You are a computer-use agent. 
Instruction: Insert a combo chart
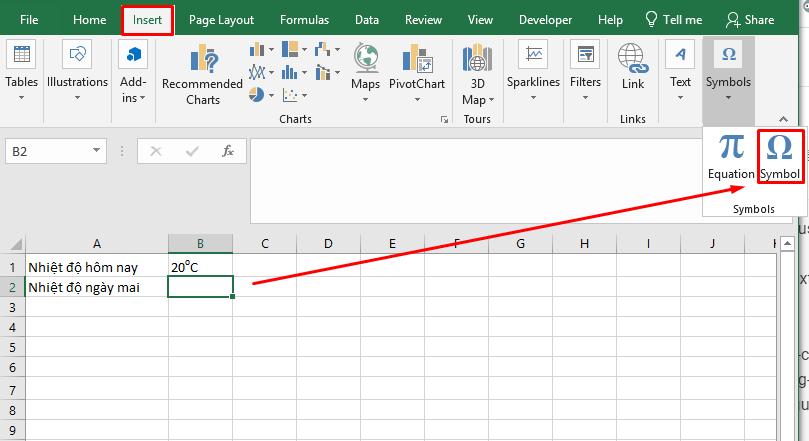327,72
